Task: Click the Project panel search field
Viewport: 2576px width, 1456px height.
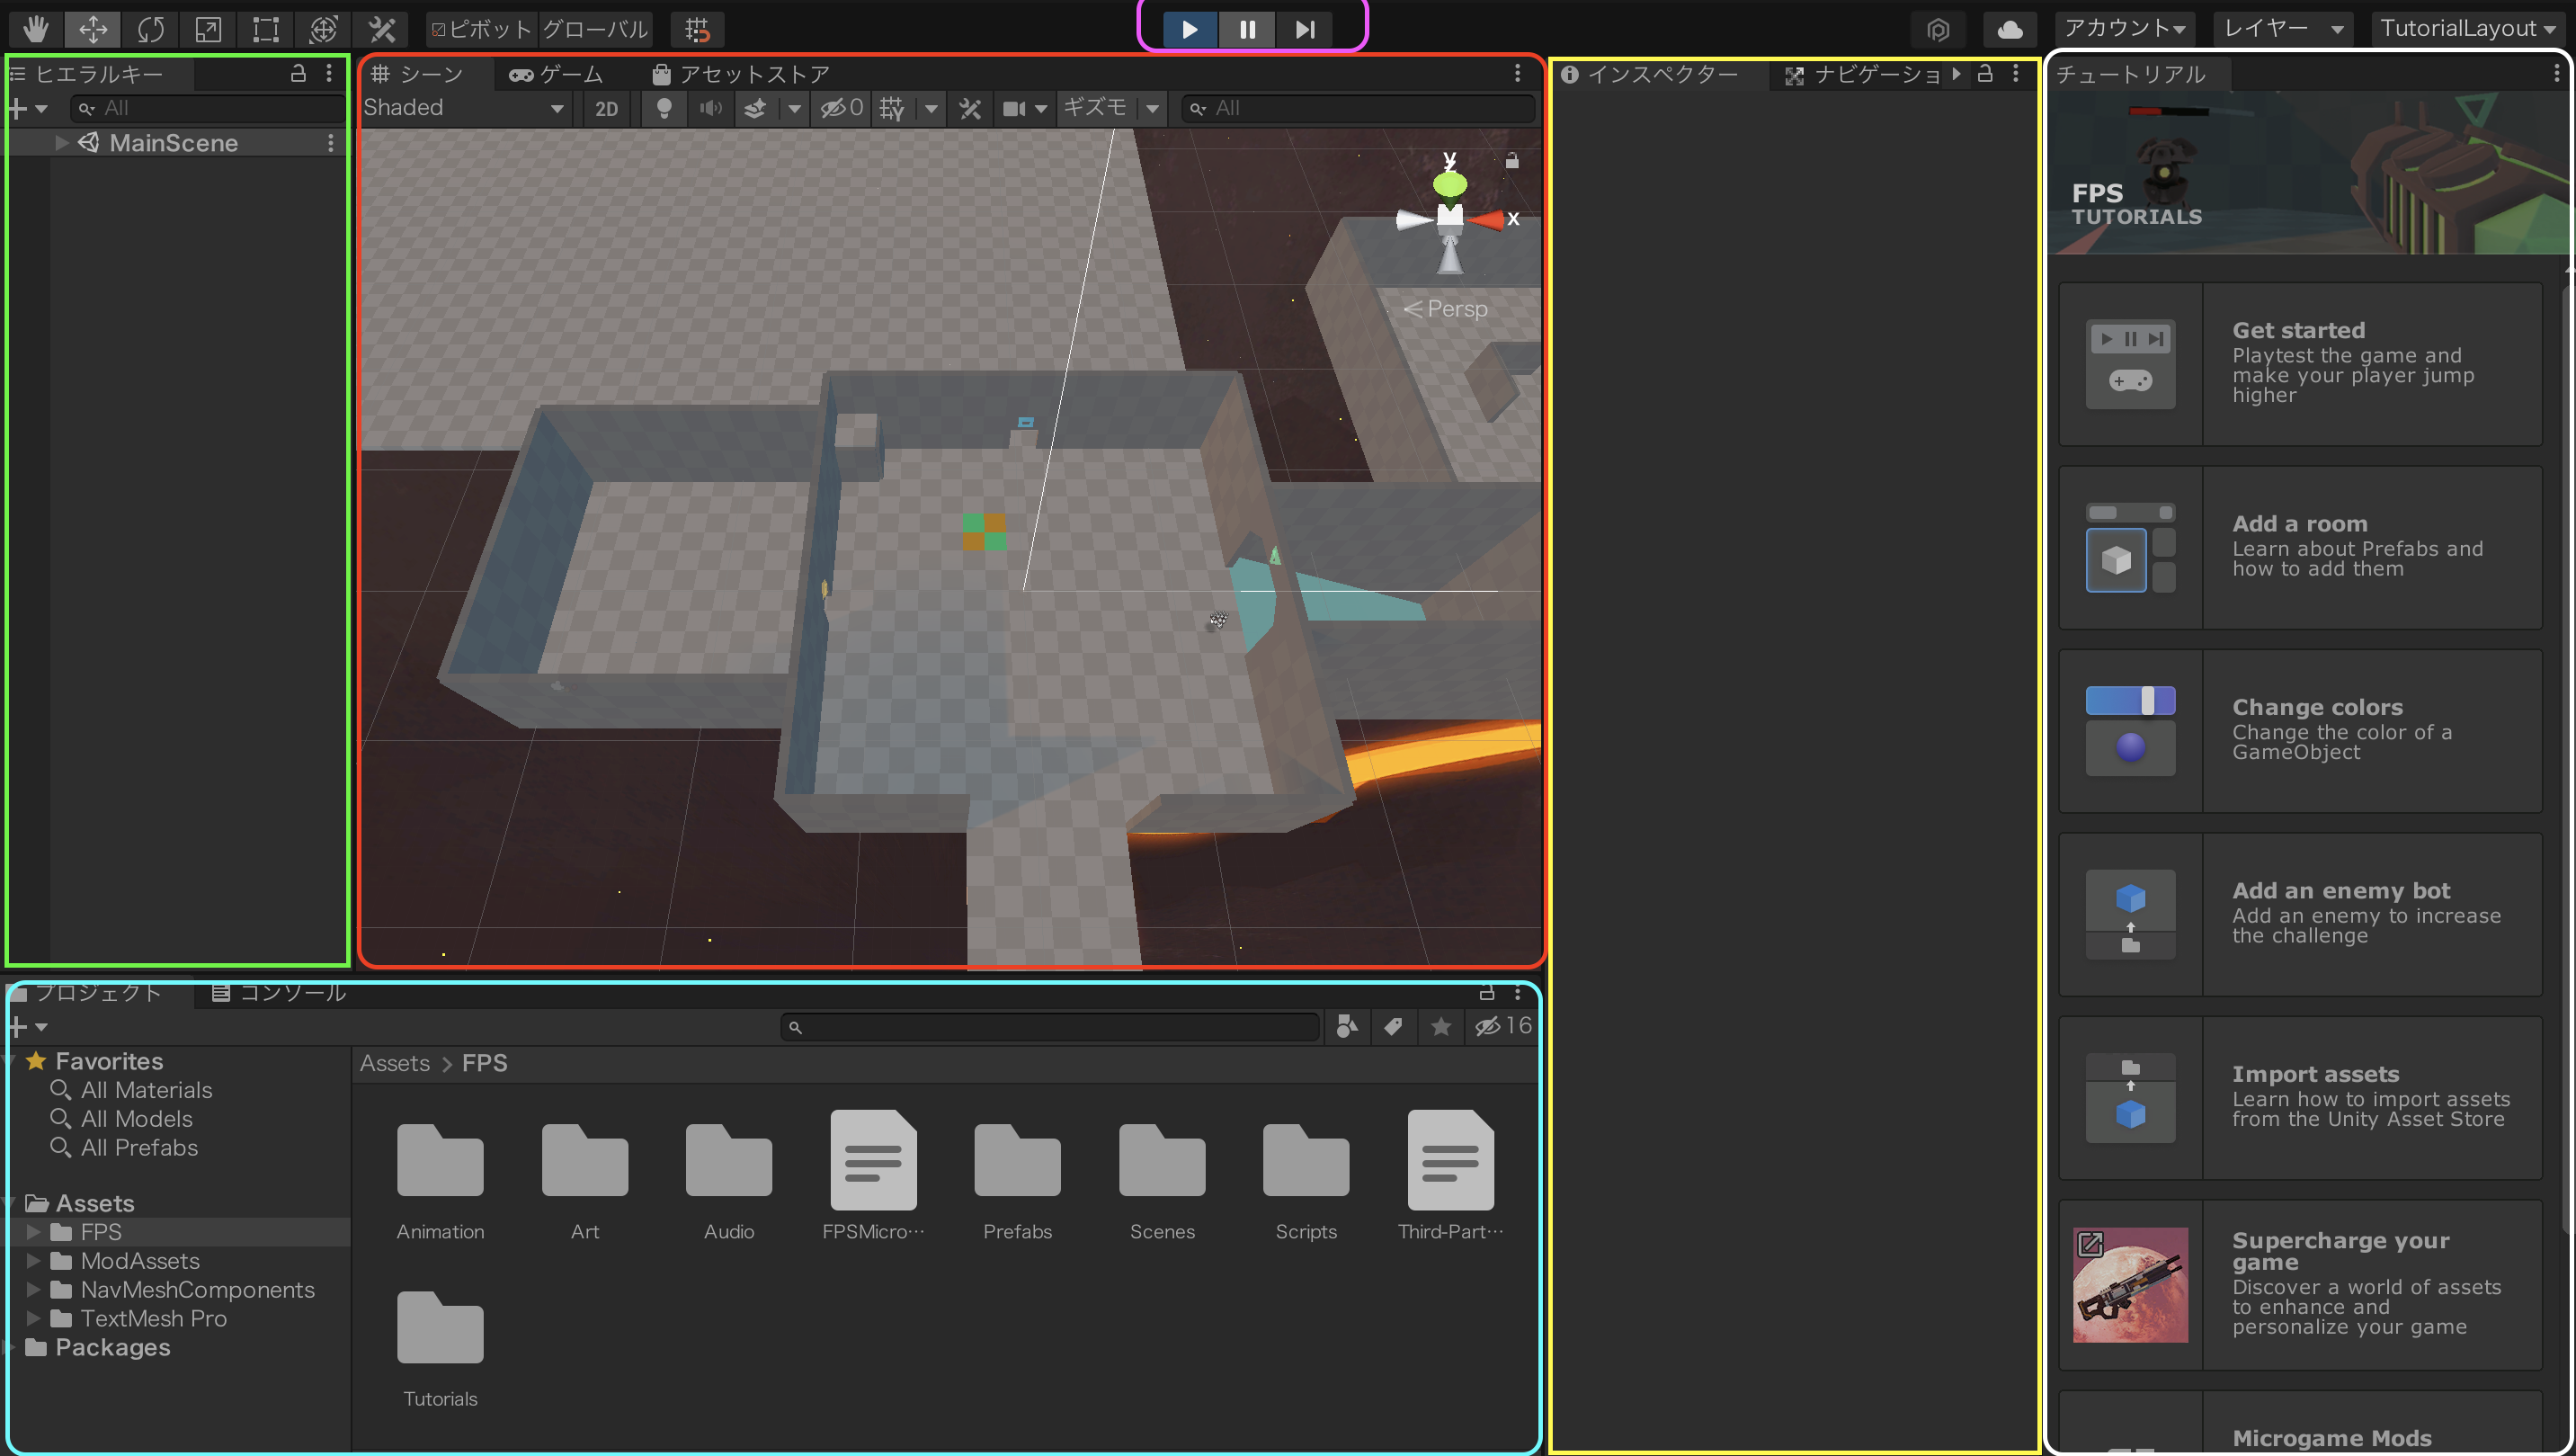Action: [1050, 1027]
